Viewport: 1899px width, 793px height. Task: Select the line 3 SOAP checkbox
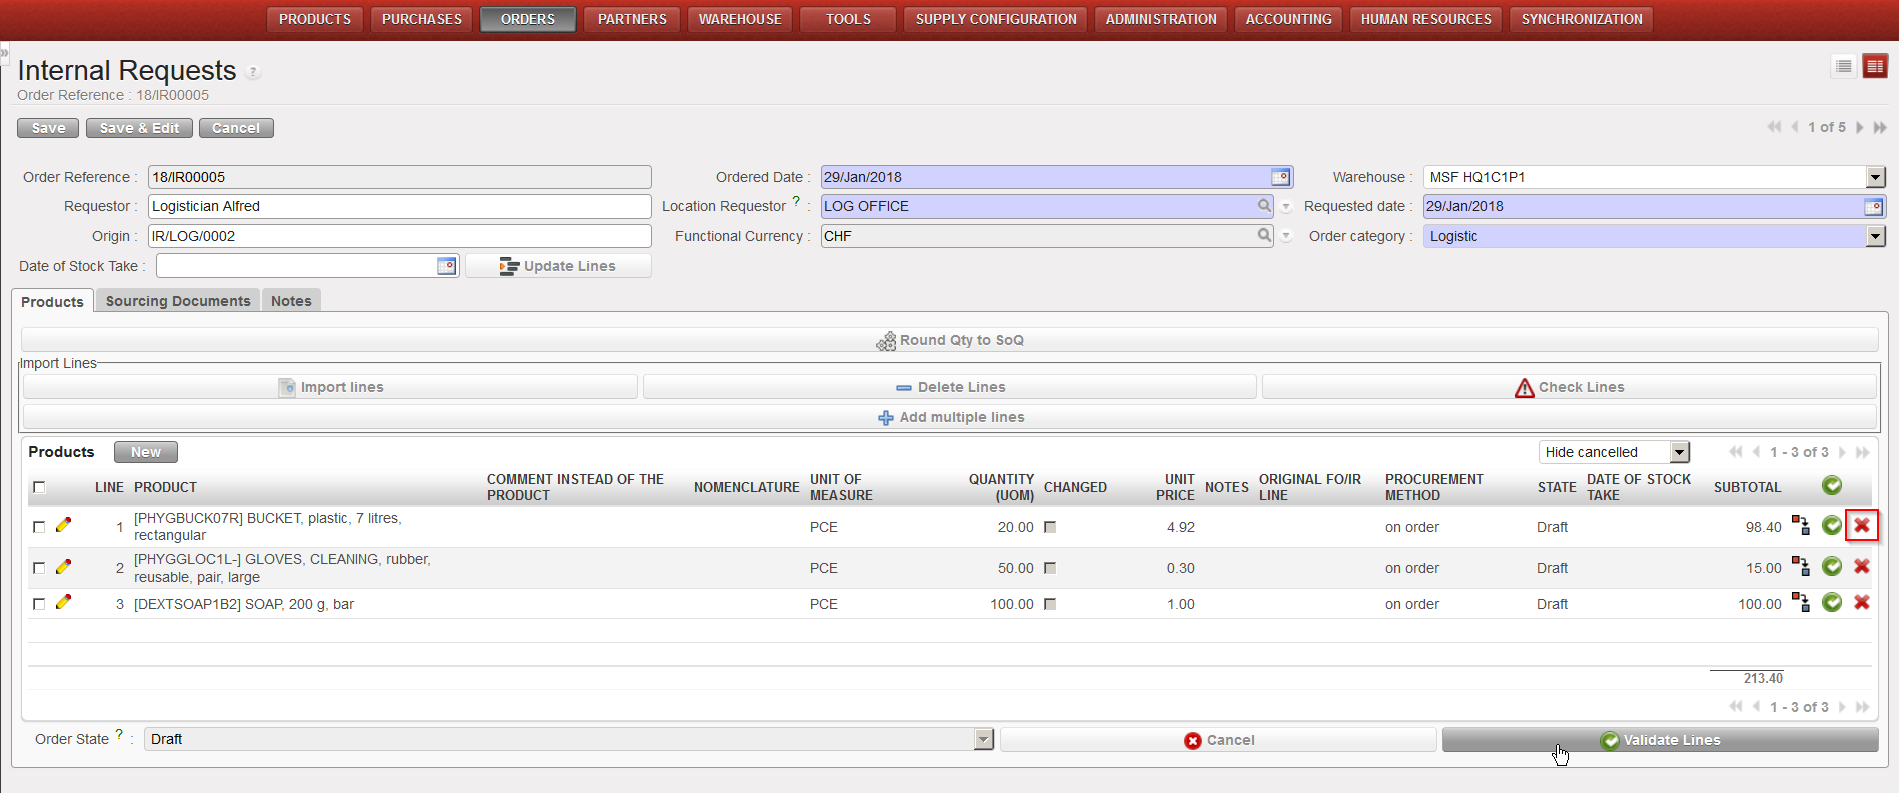coord(39,604)
